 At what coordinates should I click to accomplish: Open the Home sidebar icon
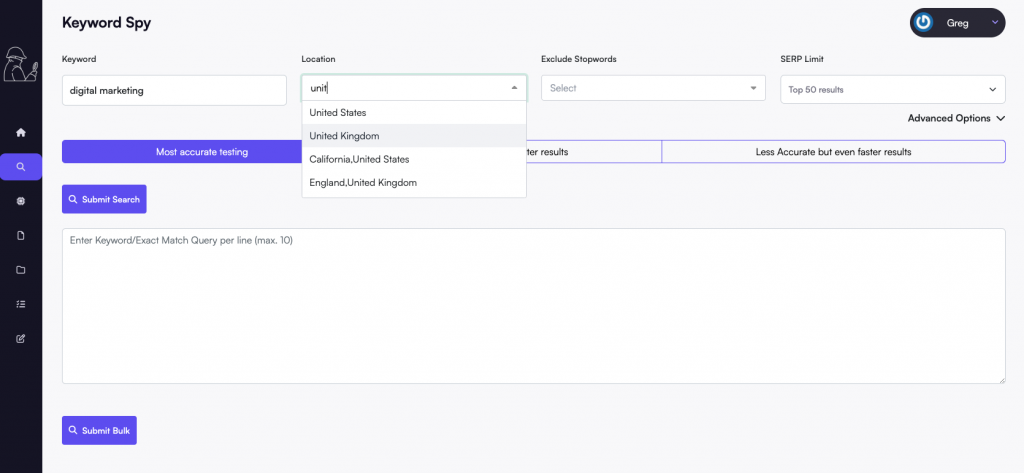(21, 133)
